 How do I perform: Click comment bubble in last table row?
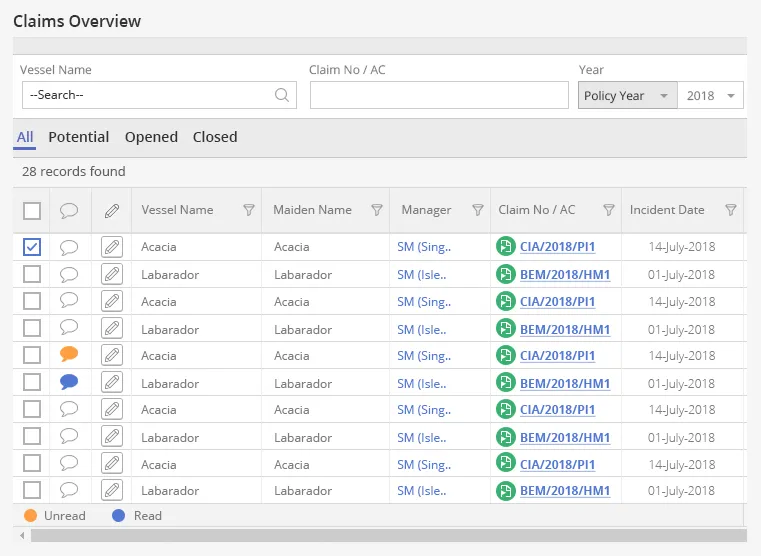tap(69, 490)
